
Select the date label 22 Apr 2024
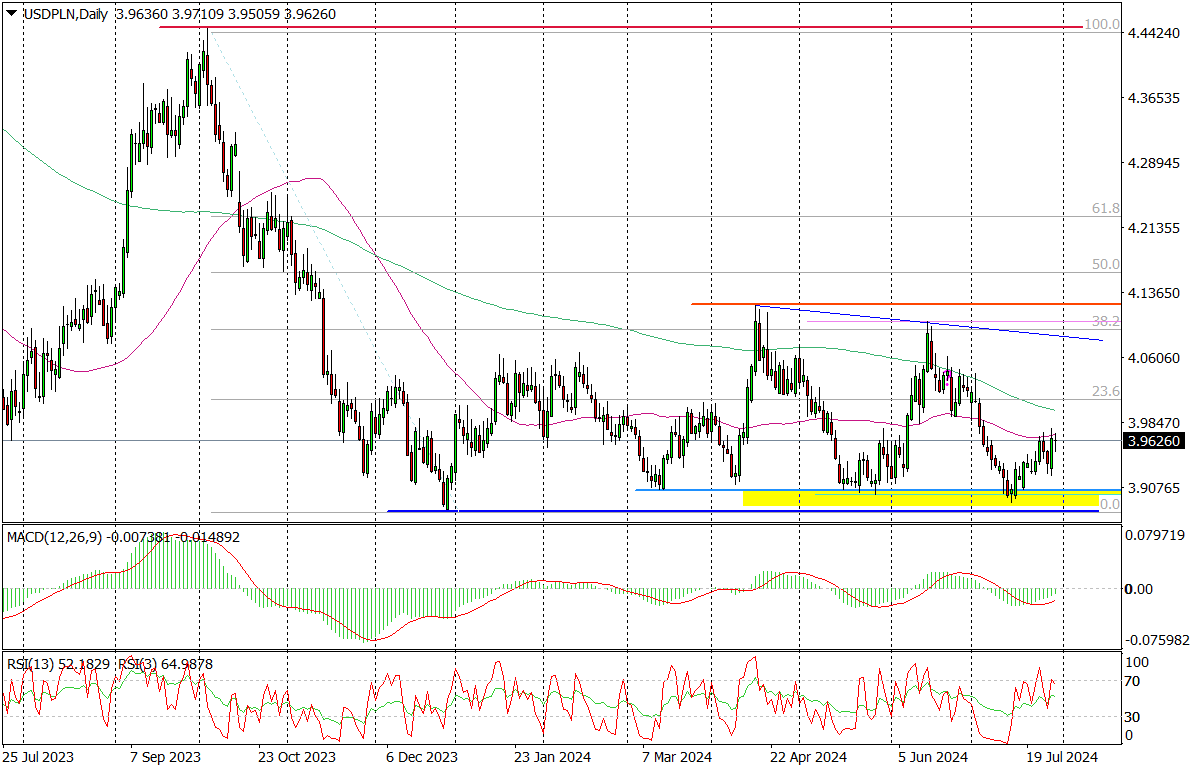click(x=808, y=757)
